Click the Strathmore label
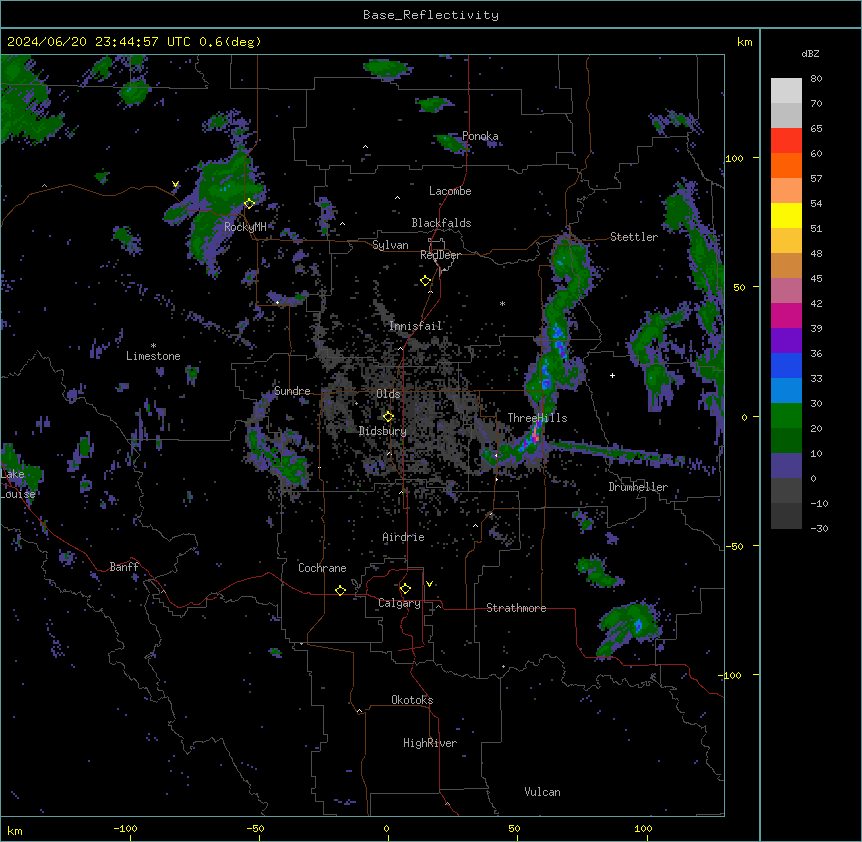This screenshot has width=862, height=842. (x=516, y=608)
